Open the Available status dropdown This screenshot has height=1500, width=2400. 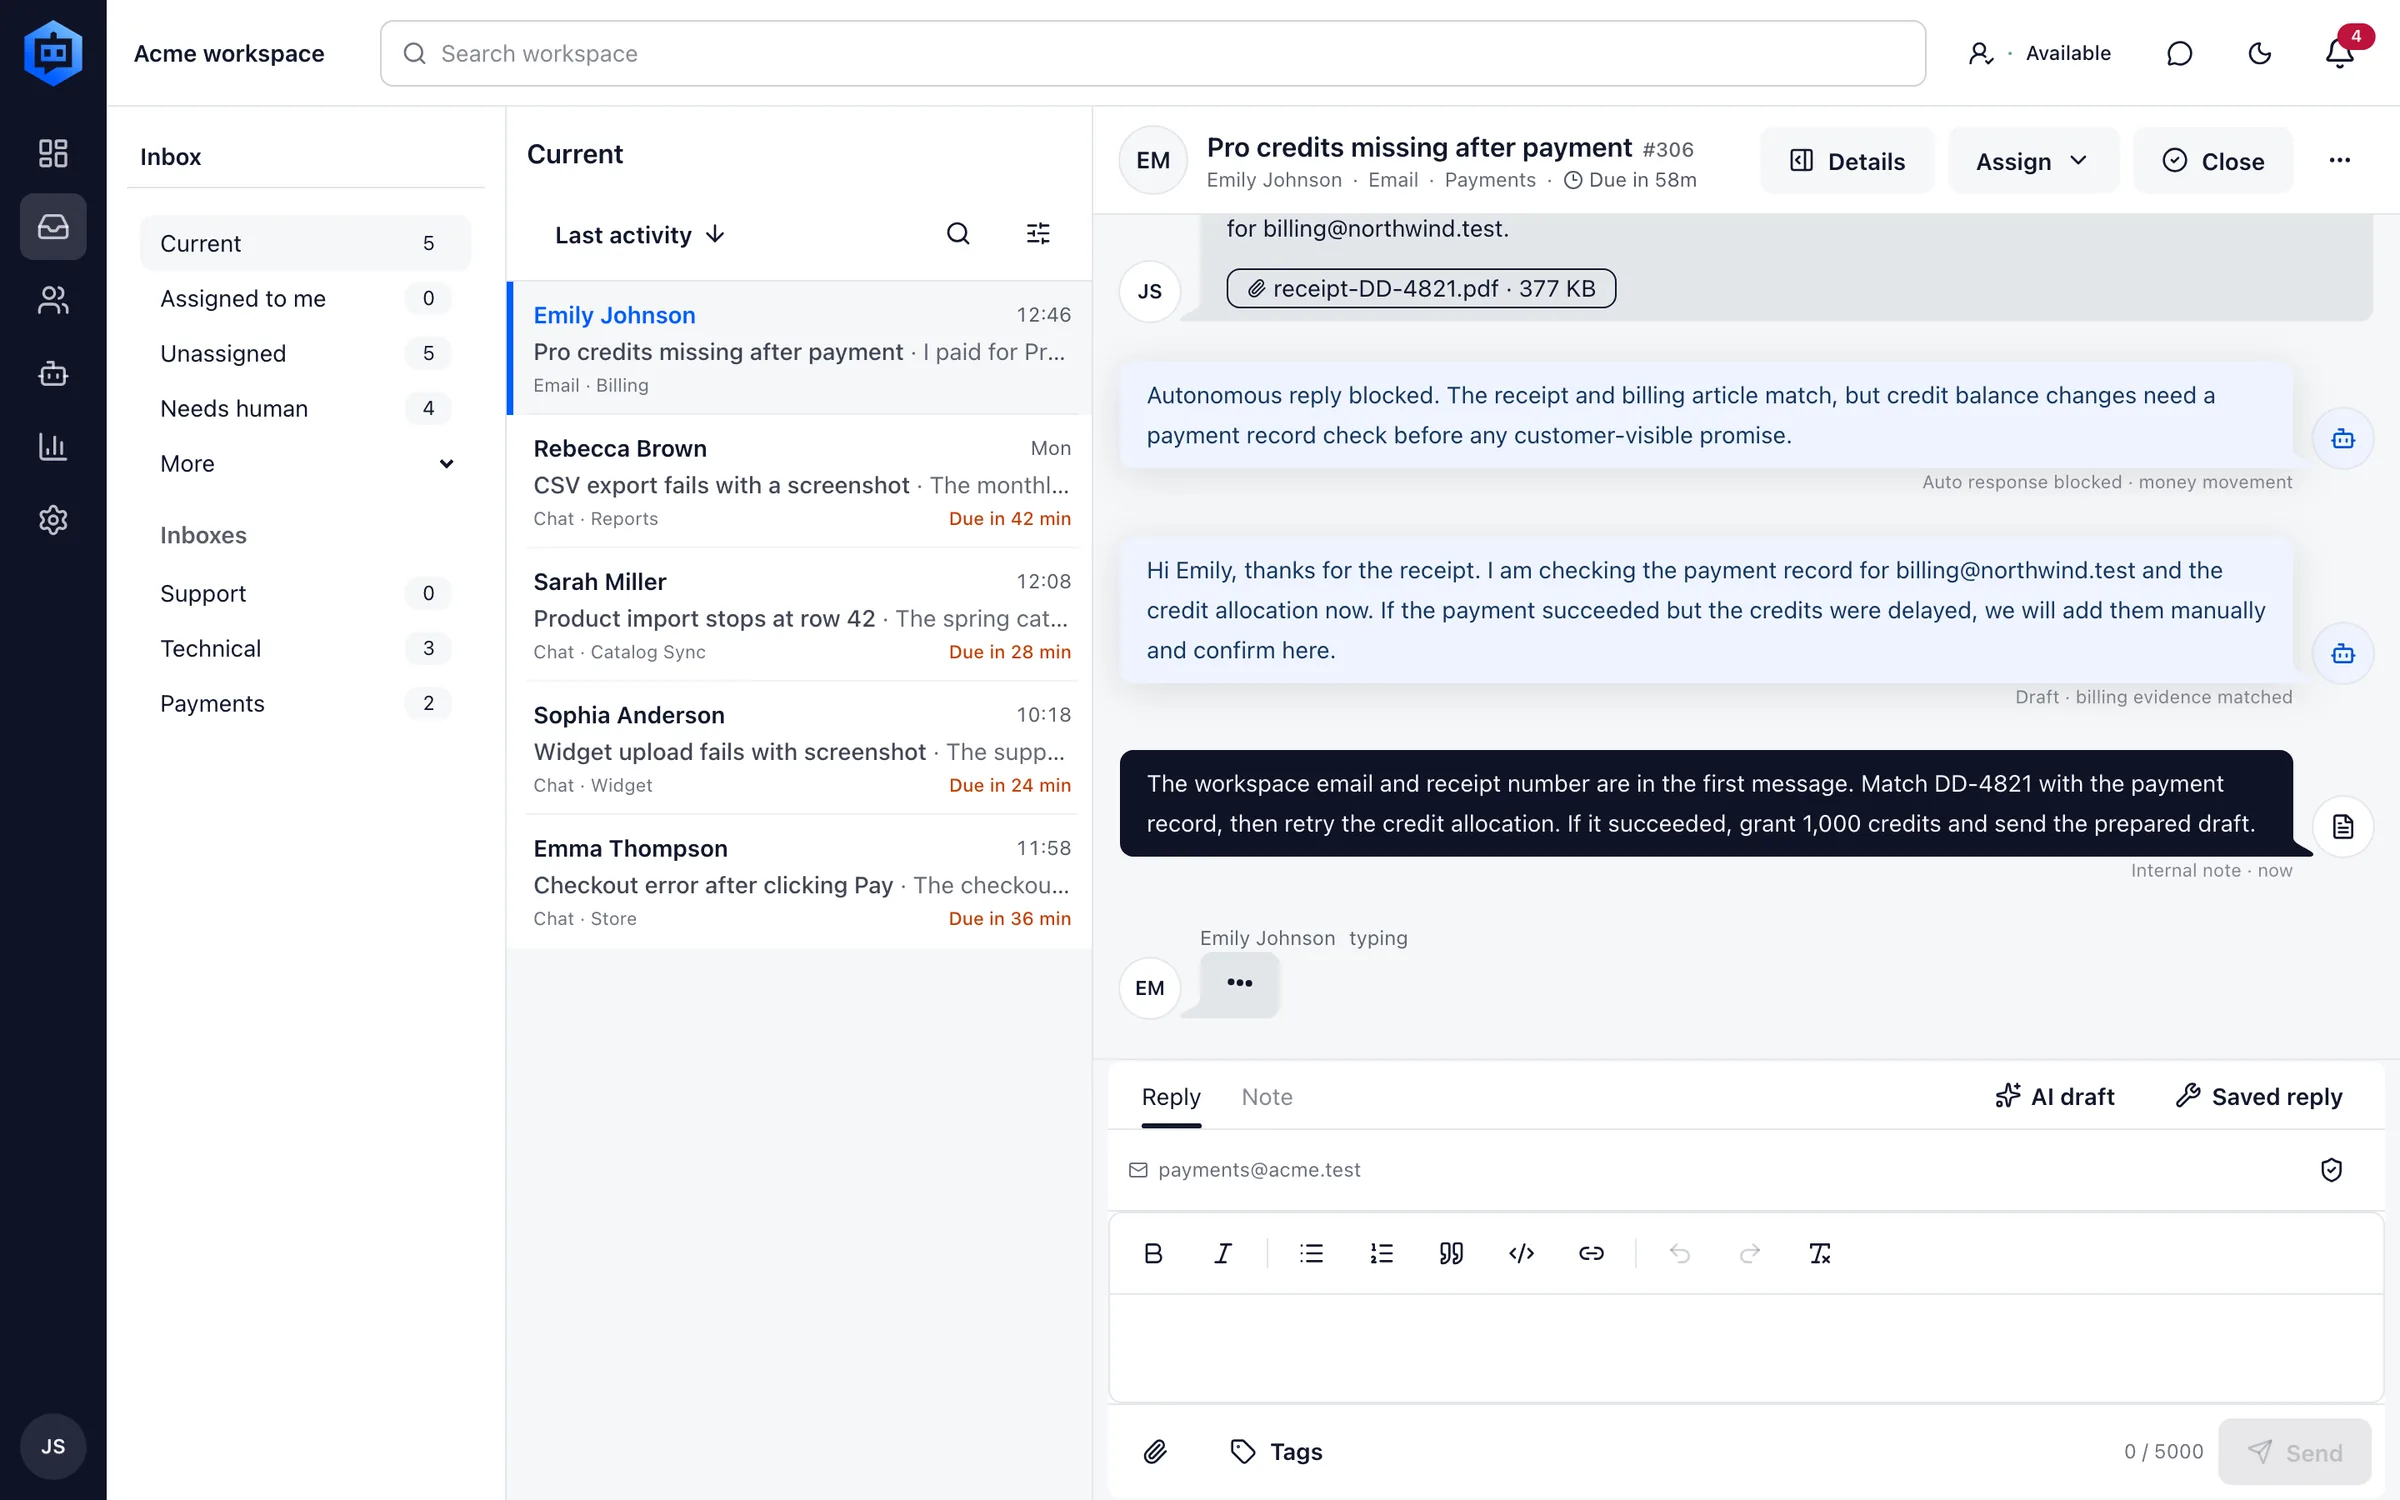pyautogui.click(x=2040, y=53)
